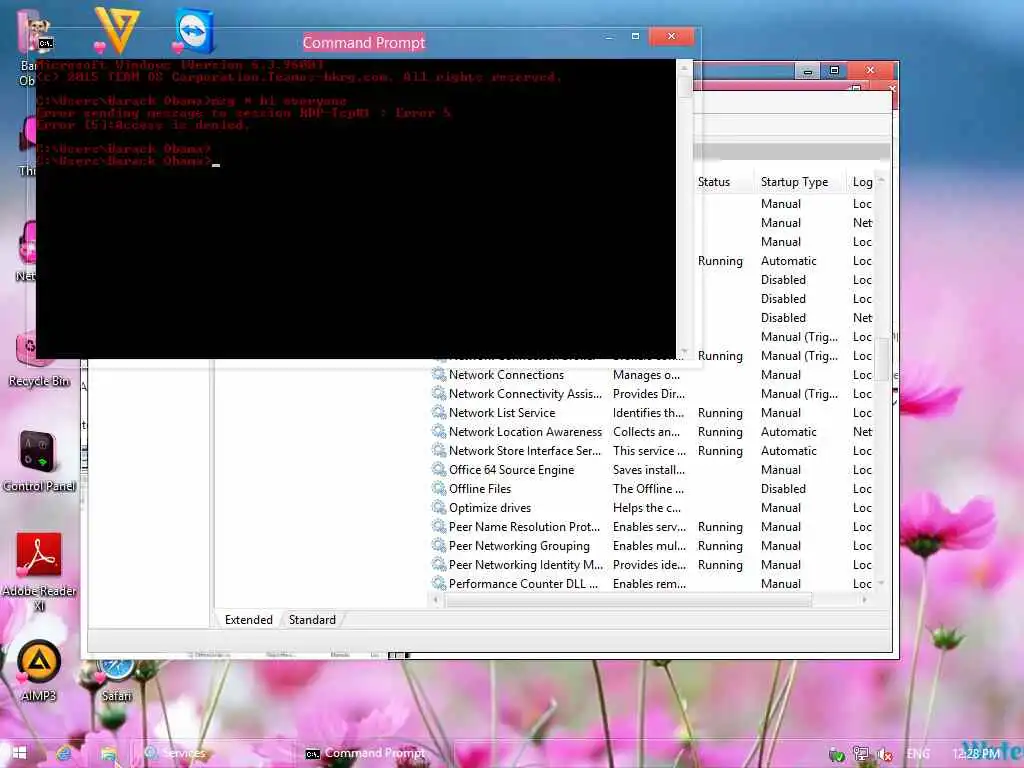Click Automatic startup type for Network Location Awareness

pyautogui.click(x=788, y=432)
